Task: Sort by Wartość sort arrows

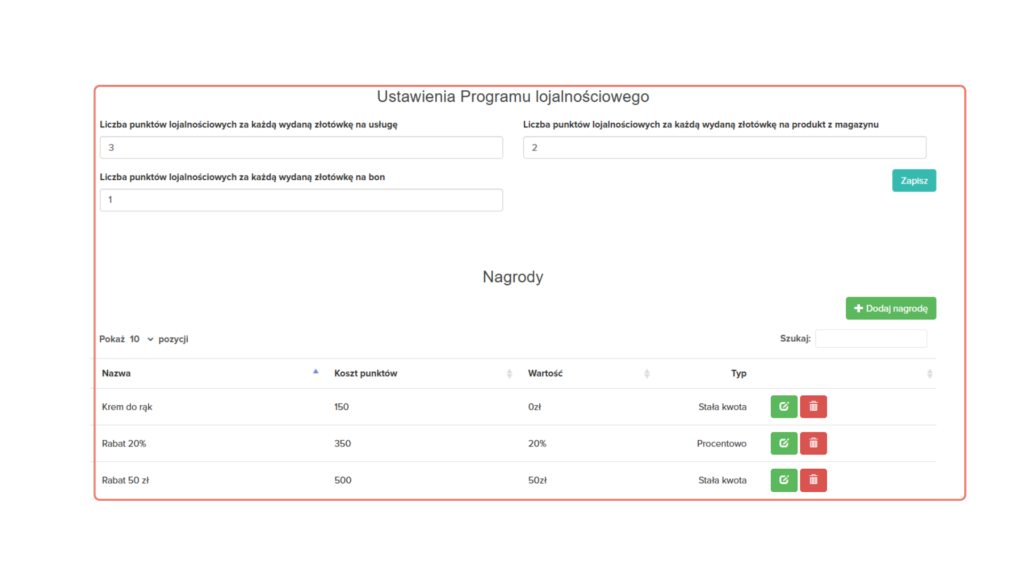Action: point(647,374)
